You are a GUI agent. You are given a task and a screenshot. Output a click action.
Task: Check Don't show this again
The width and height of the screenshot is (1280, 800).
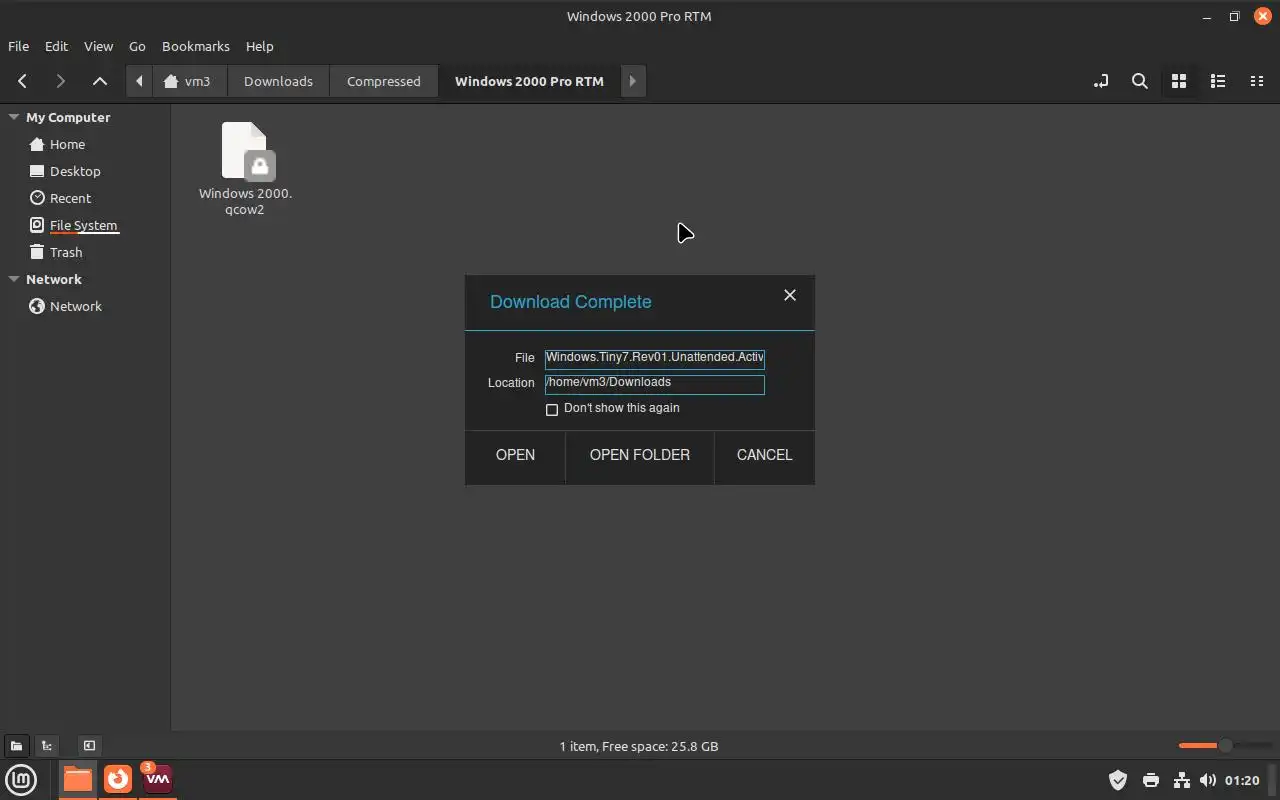552,409
